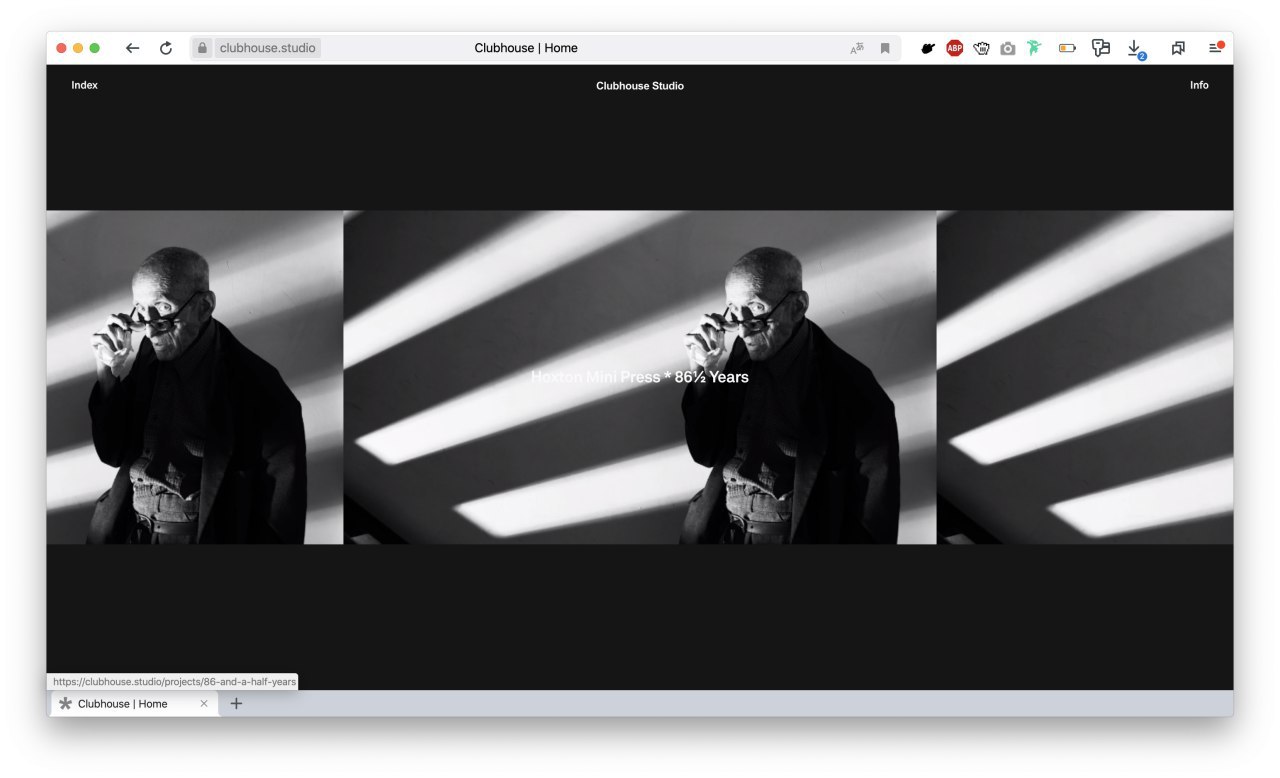Reload the Clubhouse page
Screen dimensions: 1280x778
tap(166, 48)
